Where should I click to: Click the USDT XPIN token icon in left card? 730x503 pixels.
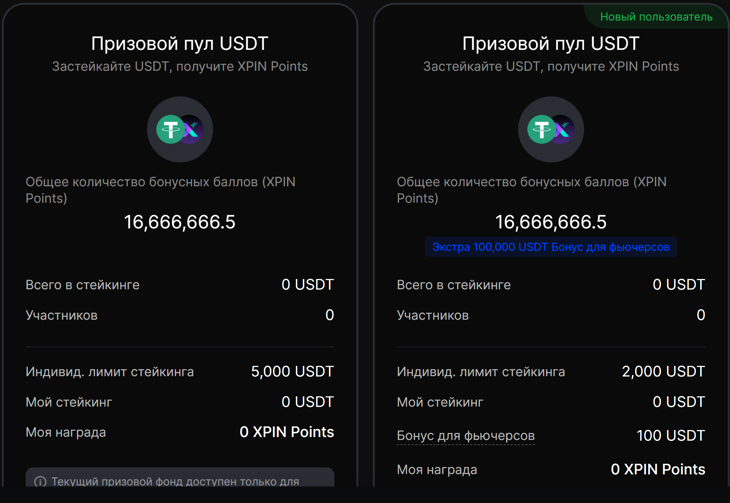pyautogui.click(x=180, y=129)
